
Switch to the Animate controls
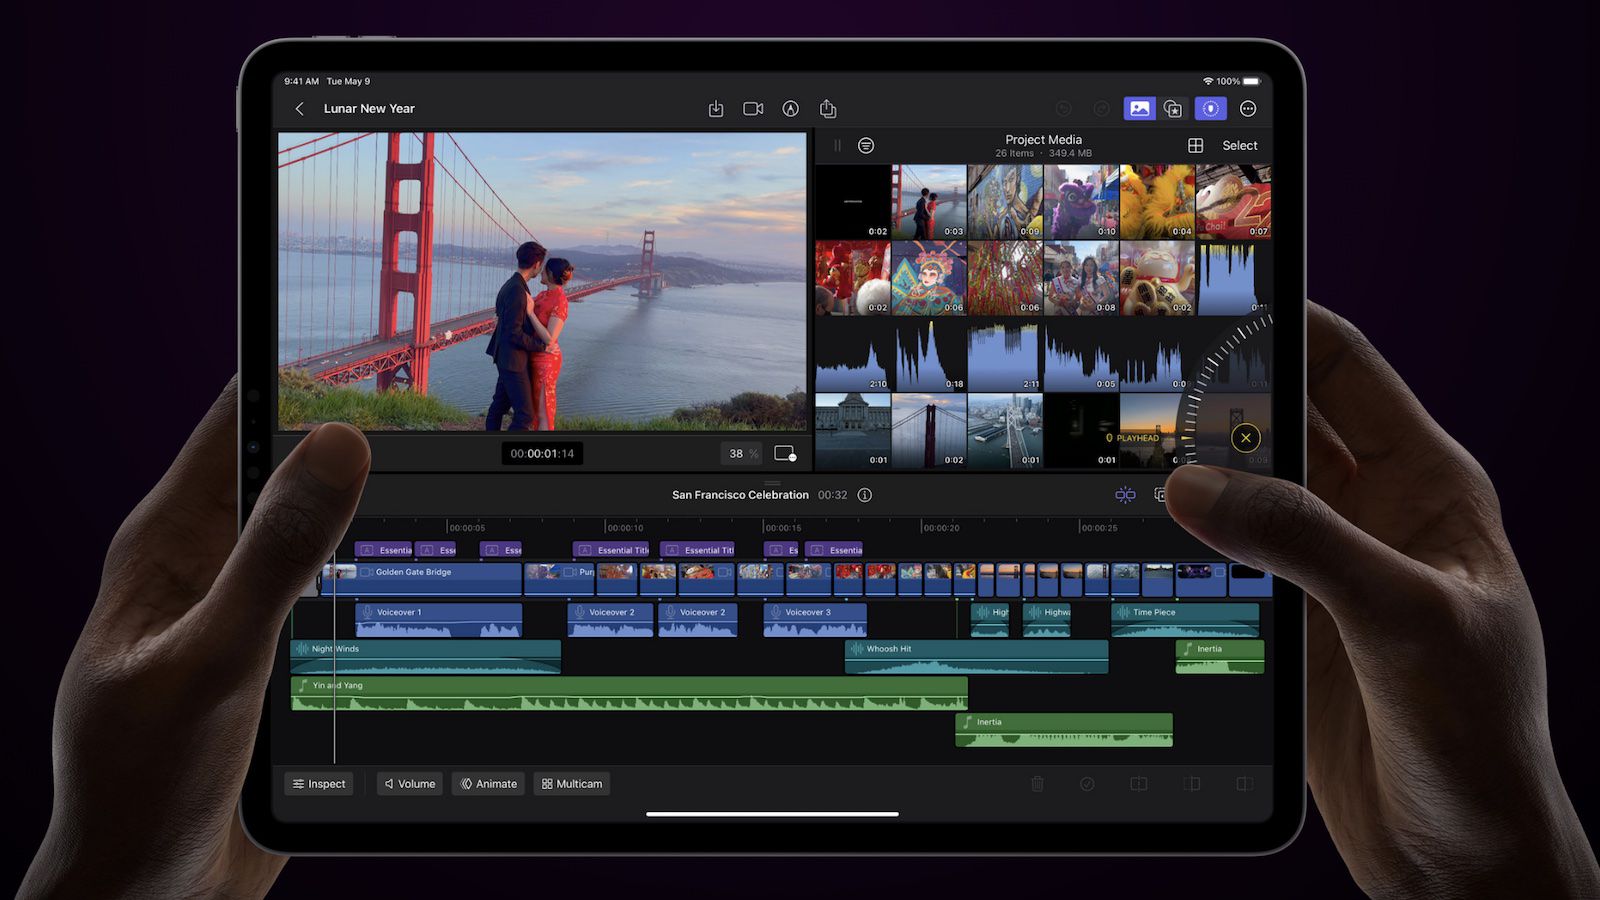click(x=488, y=784)
